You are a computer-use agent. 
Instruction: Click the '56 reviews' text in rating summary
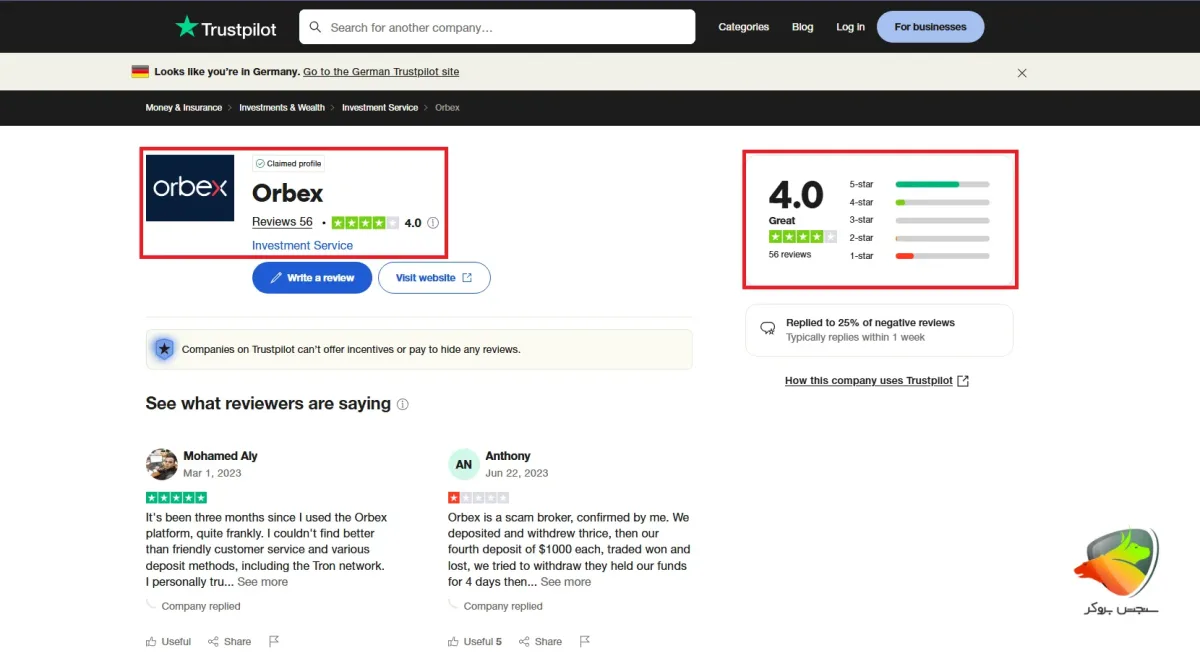[790, 255]
